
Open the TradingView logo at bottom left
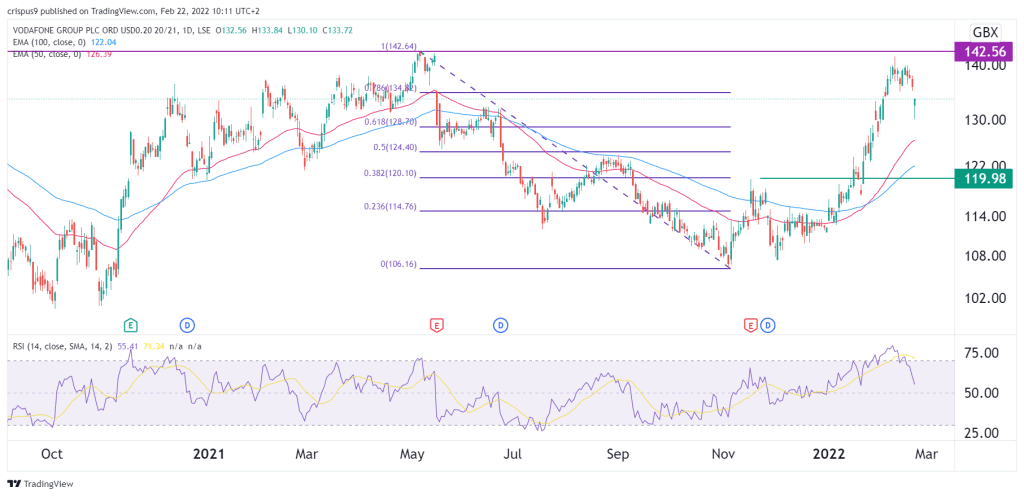click(40, 484)
